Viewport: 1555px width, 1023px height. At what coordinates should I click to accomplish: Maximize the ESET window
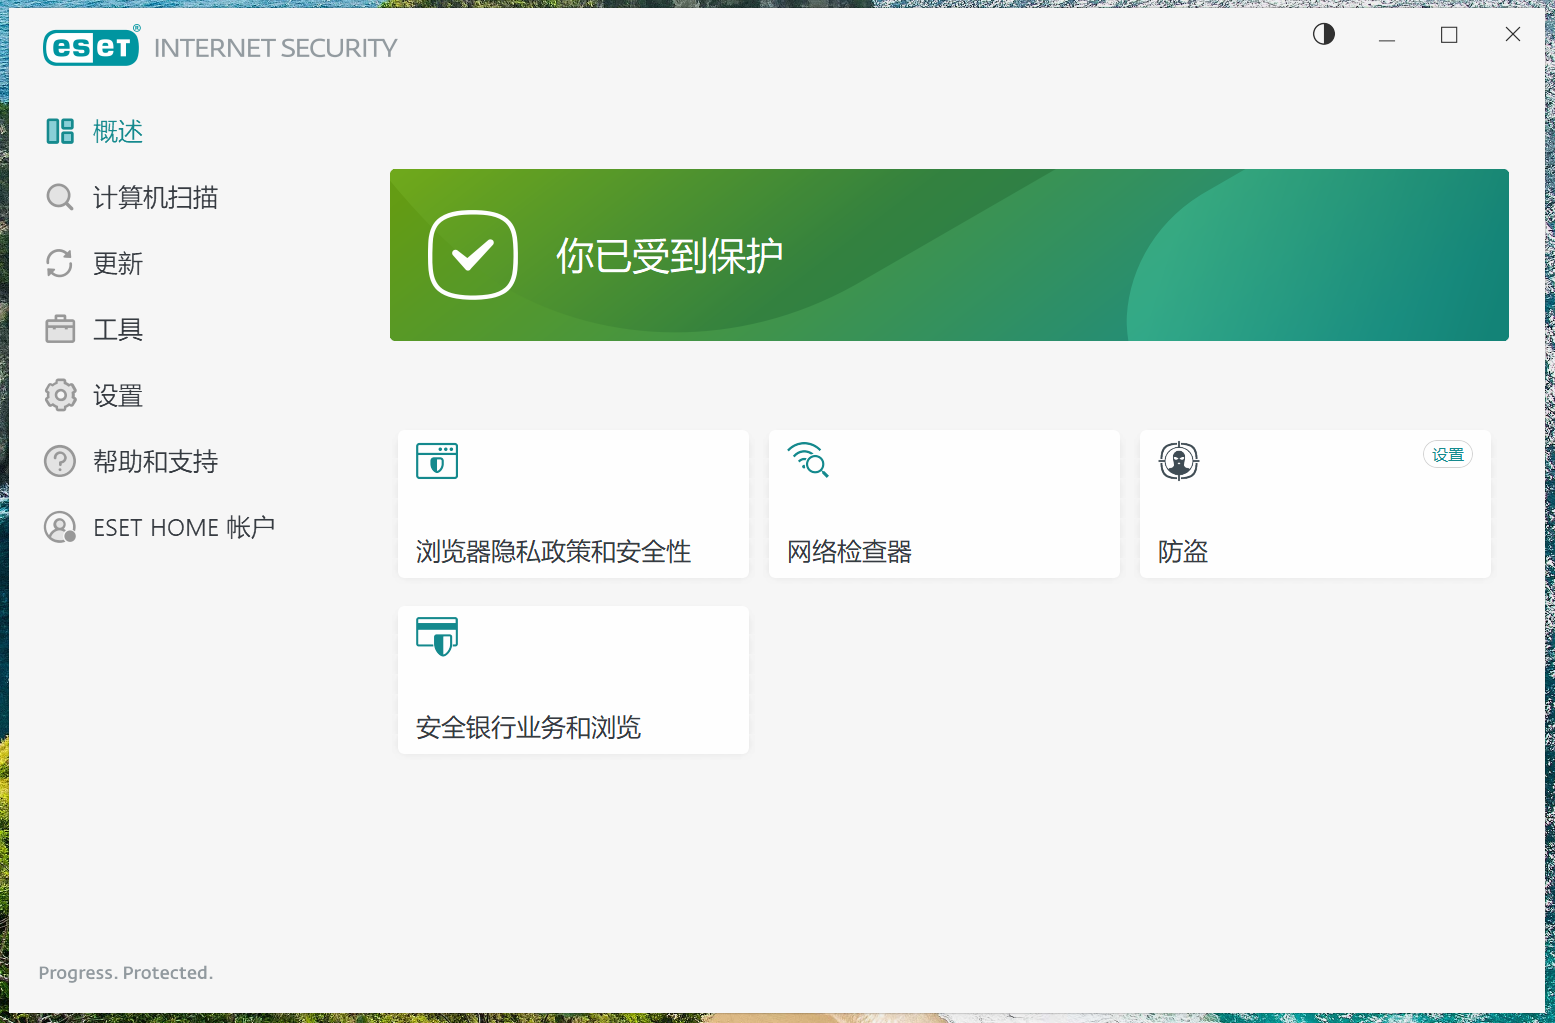pos(1449,35)
